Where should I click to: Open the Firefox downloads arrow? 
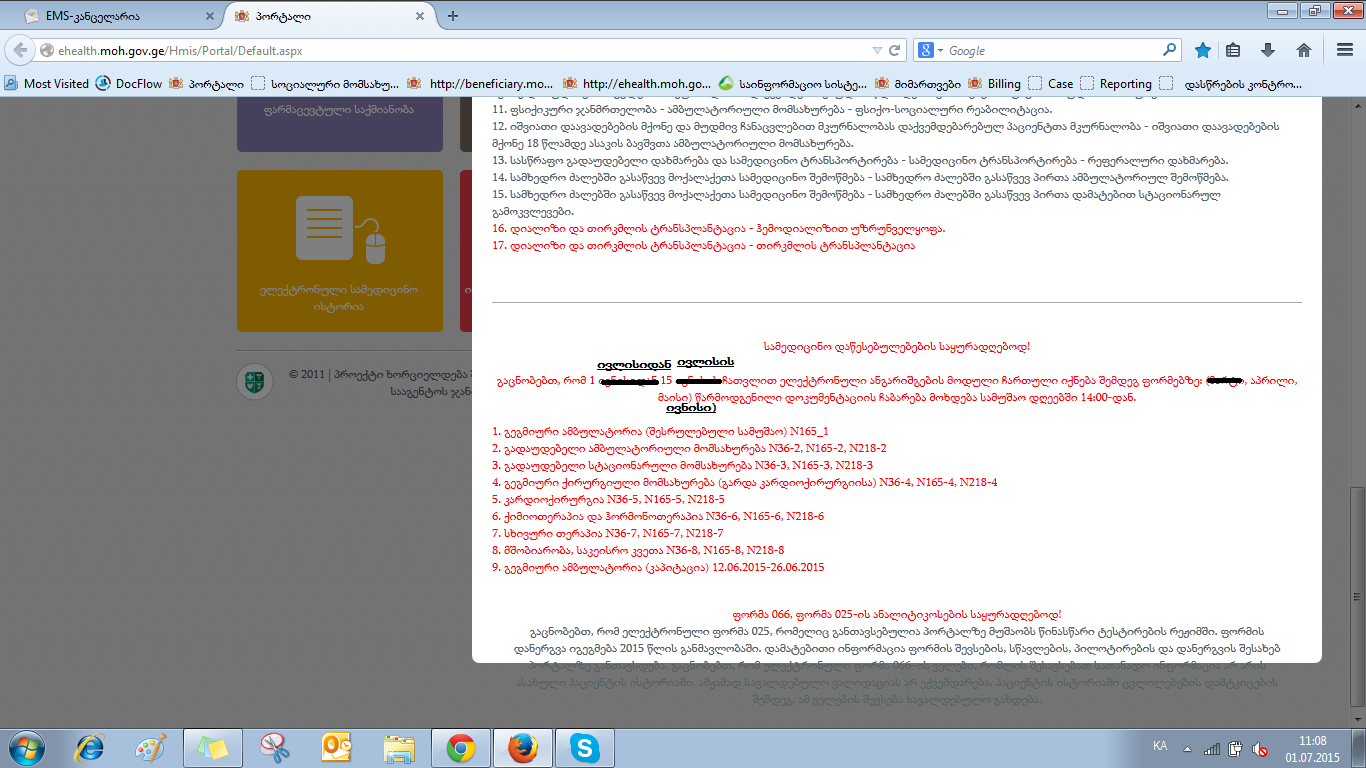[1268, 50]
